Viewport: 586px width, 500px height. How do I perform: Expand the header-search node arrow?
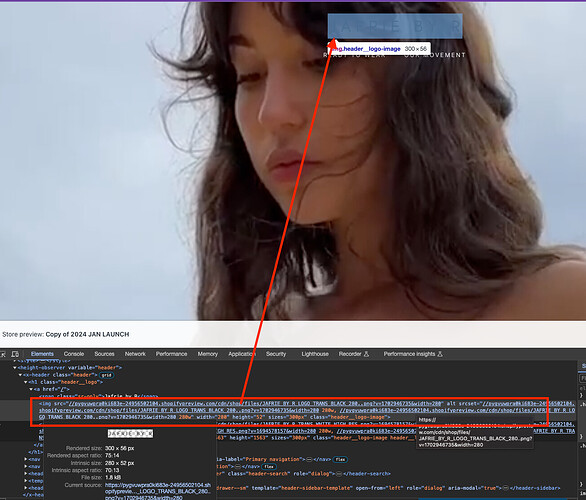point(26,474)
